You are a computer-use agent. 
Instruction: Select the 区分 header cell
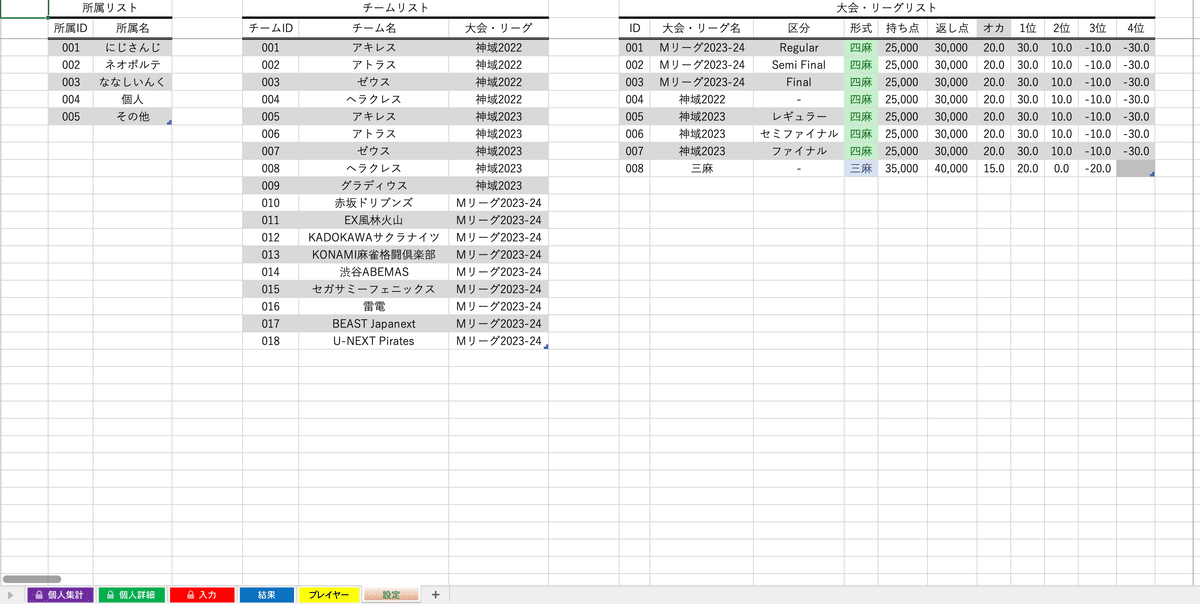tap(799, 28)
